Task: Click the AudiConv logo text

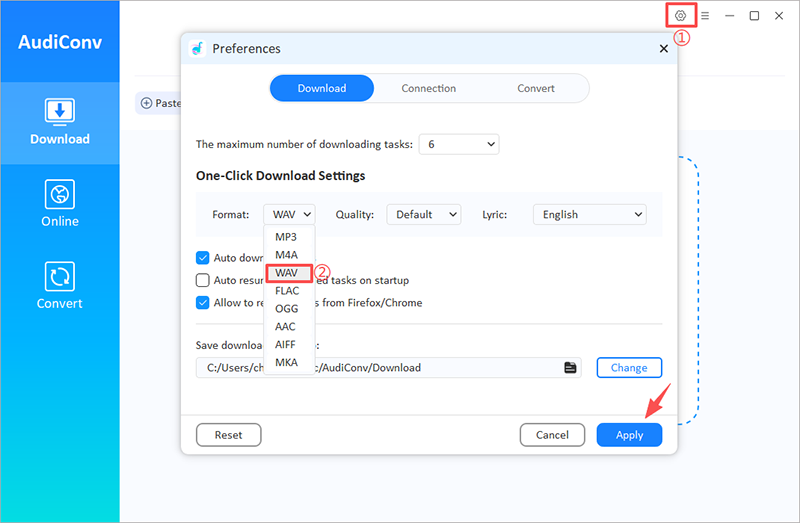Action: (60, 42)
